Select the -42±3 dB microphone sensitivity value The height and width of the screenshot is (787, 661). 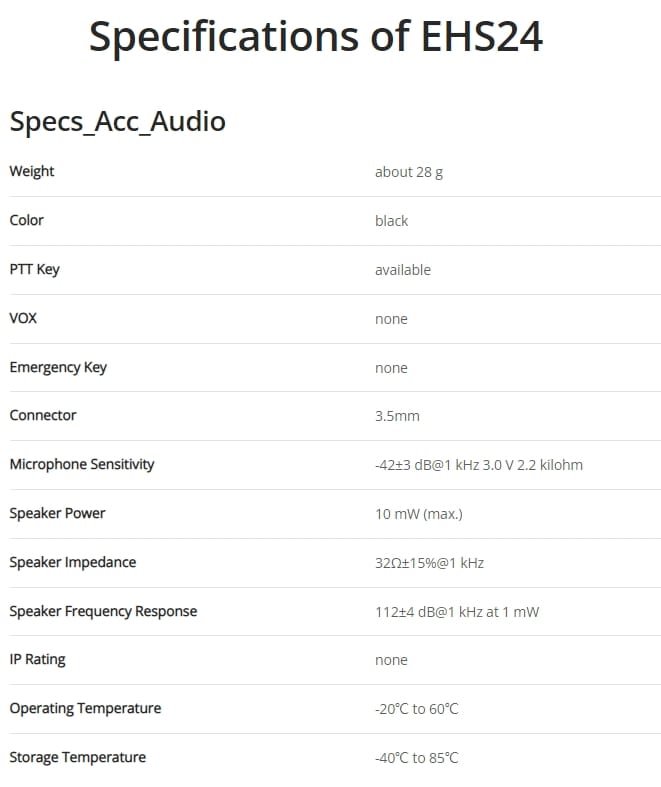[x=479, y=465]
